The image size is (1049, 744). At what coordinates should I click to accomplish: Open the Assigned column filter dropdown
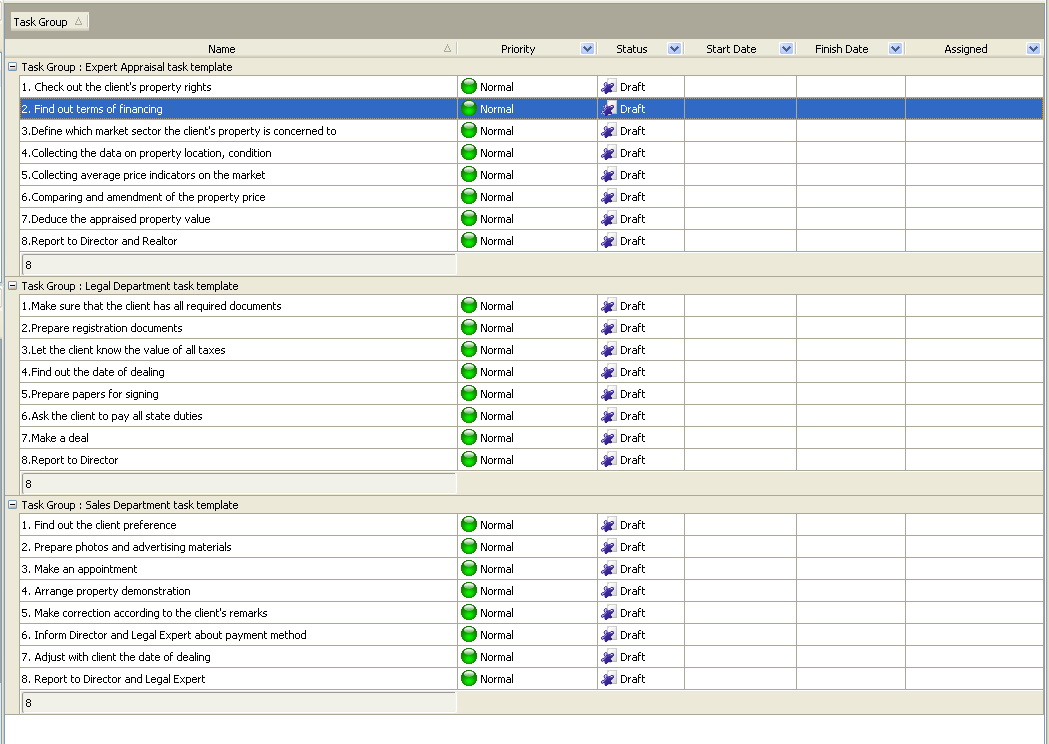pyautogui.click(x=1033, y=49)
